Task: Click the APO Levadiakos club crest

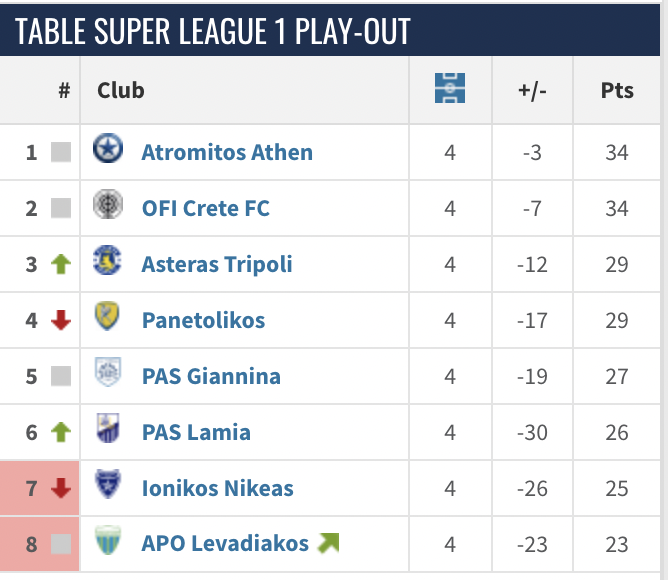Action: click(107, 543)
